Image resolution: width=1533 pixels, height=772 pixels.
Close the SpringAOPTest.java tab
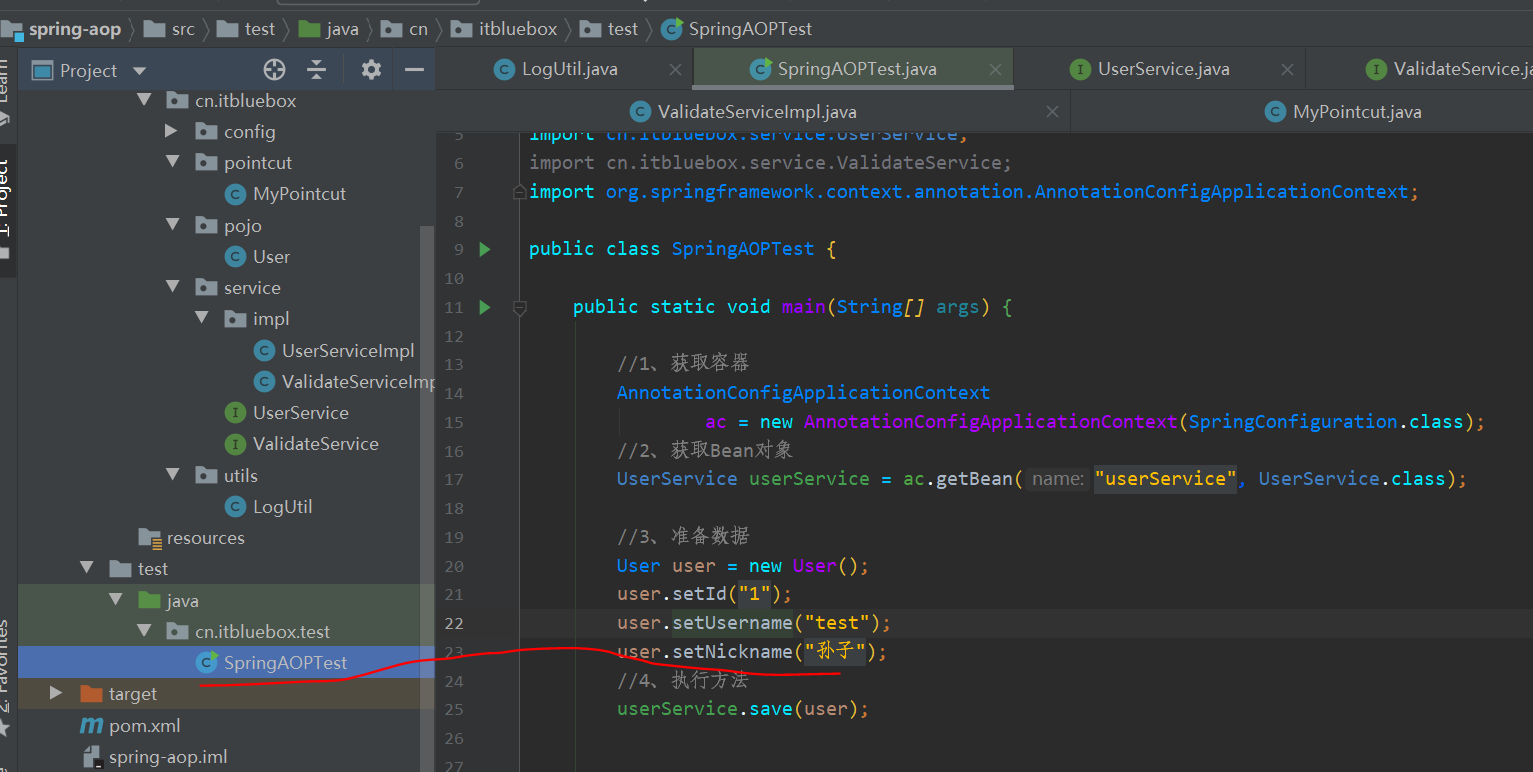click(x=995, y=70)
